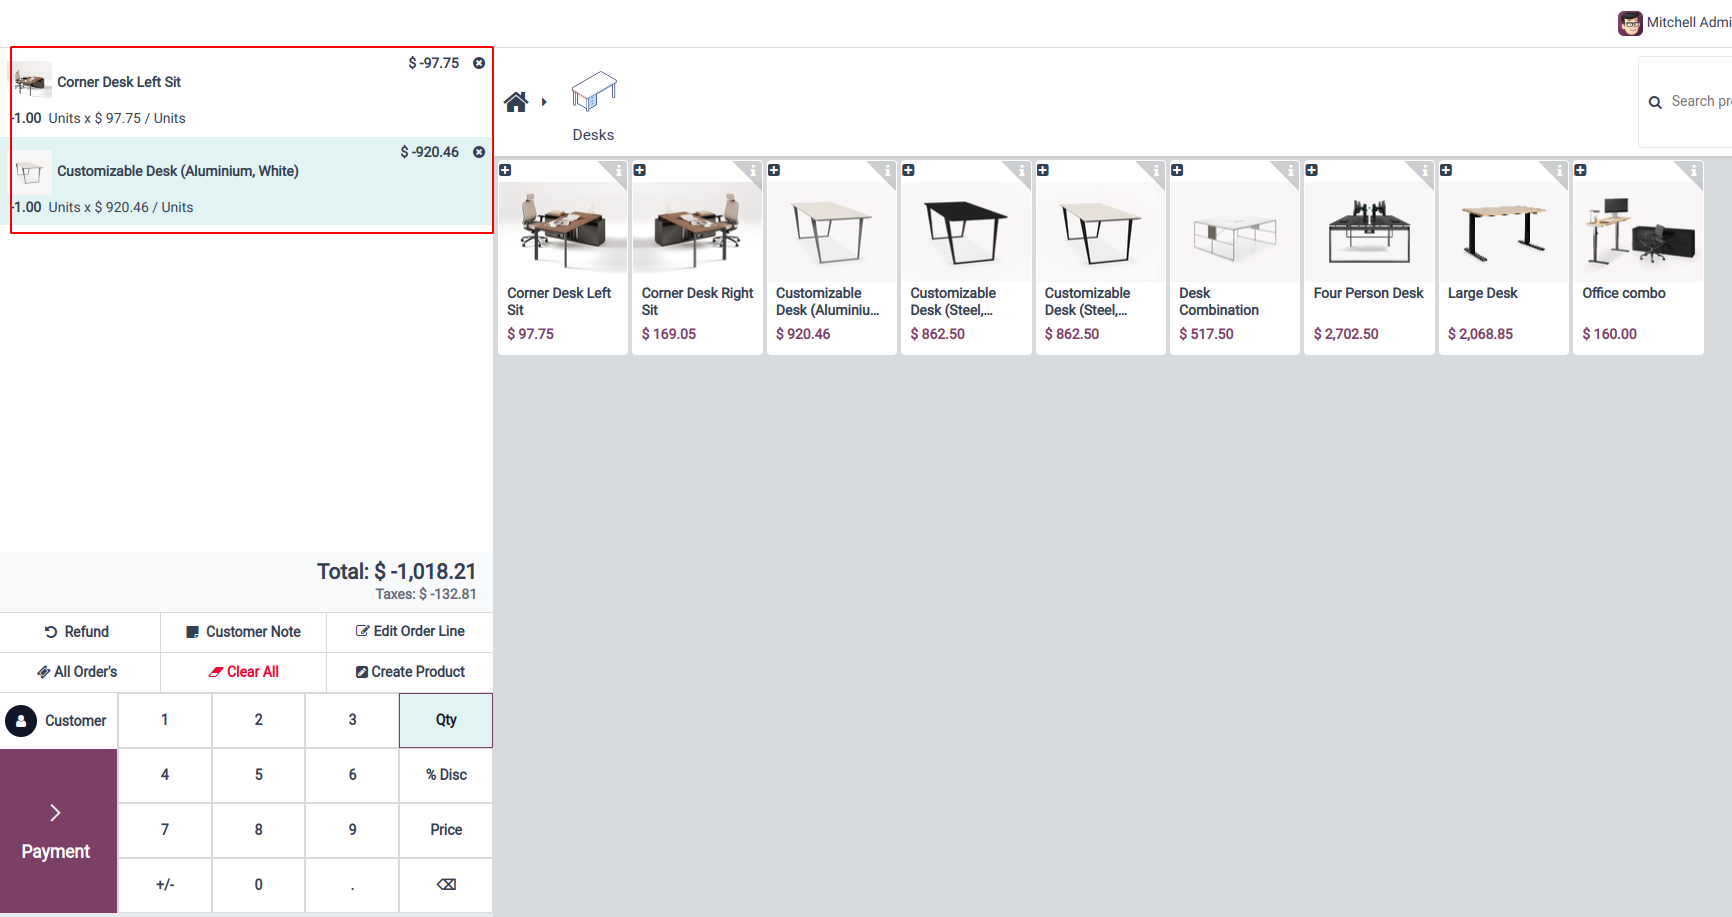Click Create Product button
Screen dimensions: 1732x917
(x=410, y=672)
